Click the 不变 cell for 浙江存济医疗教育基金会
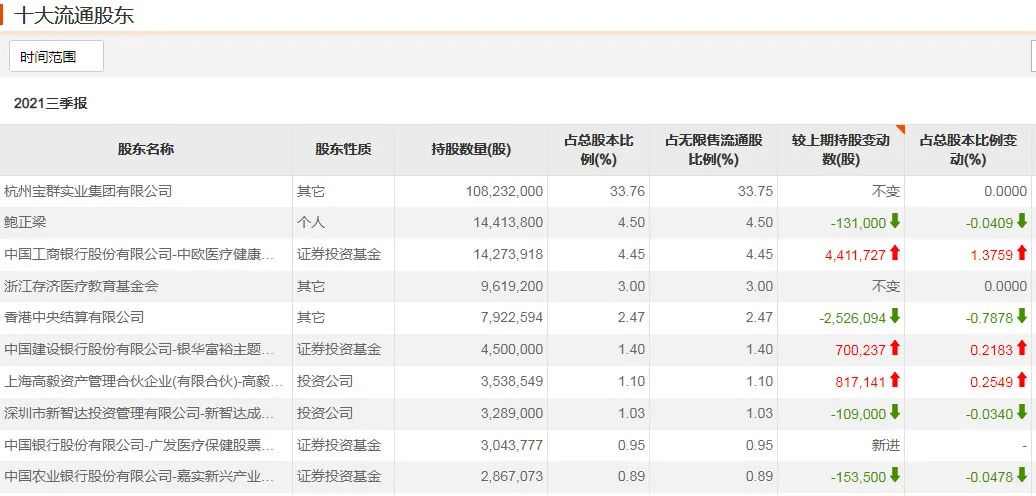The width and height of the screenshot is (1036, 496). point(885,286)
